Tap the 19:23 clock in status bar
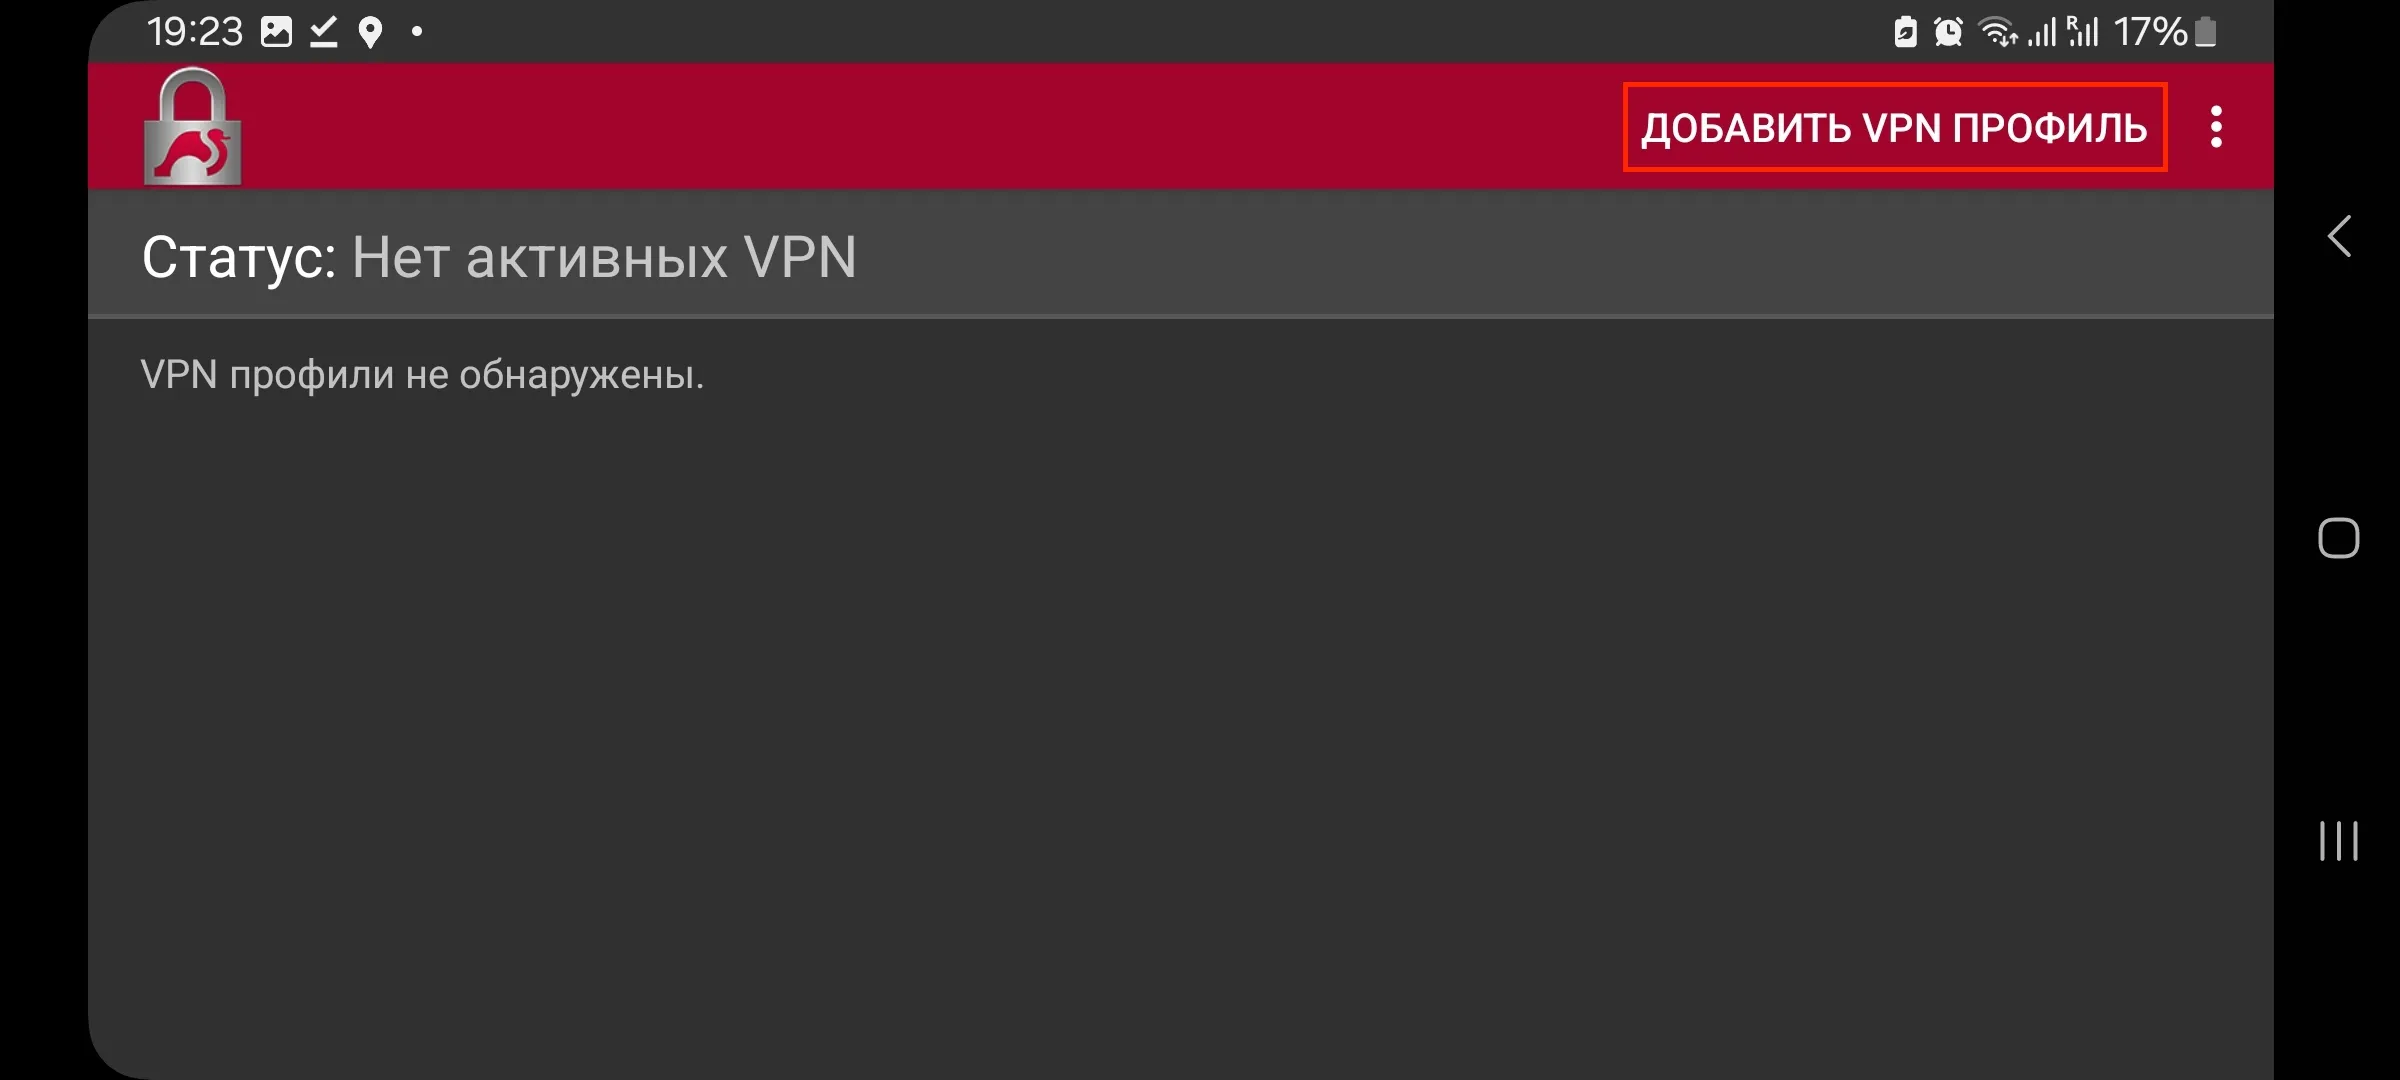The width and height of the screenshot is (2400, 1080). tap(195, 32)
